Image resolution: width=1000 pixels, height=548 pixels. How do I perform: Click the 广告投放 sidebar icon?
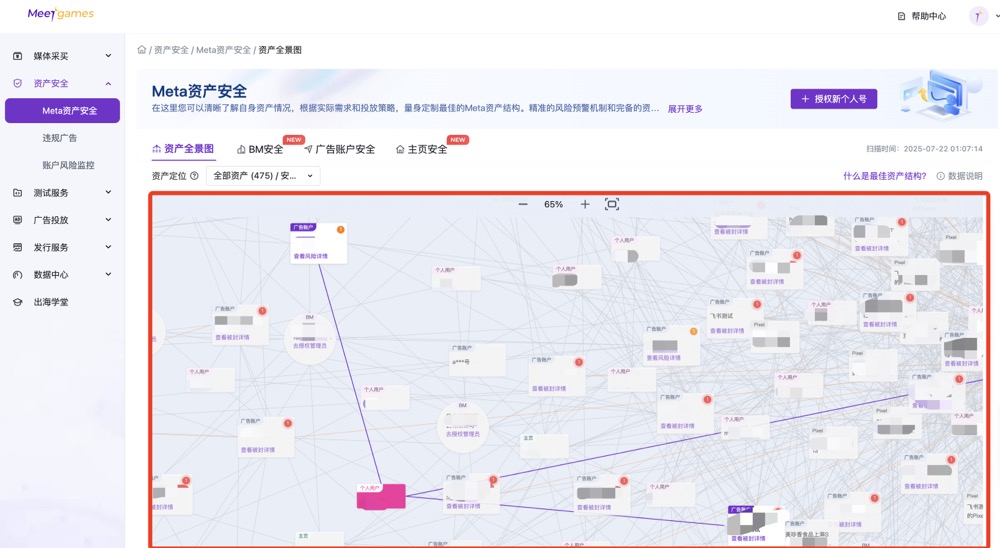point(18,220)
